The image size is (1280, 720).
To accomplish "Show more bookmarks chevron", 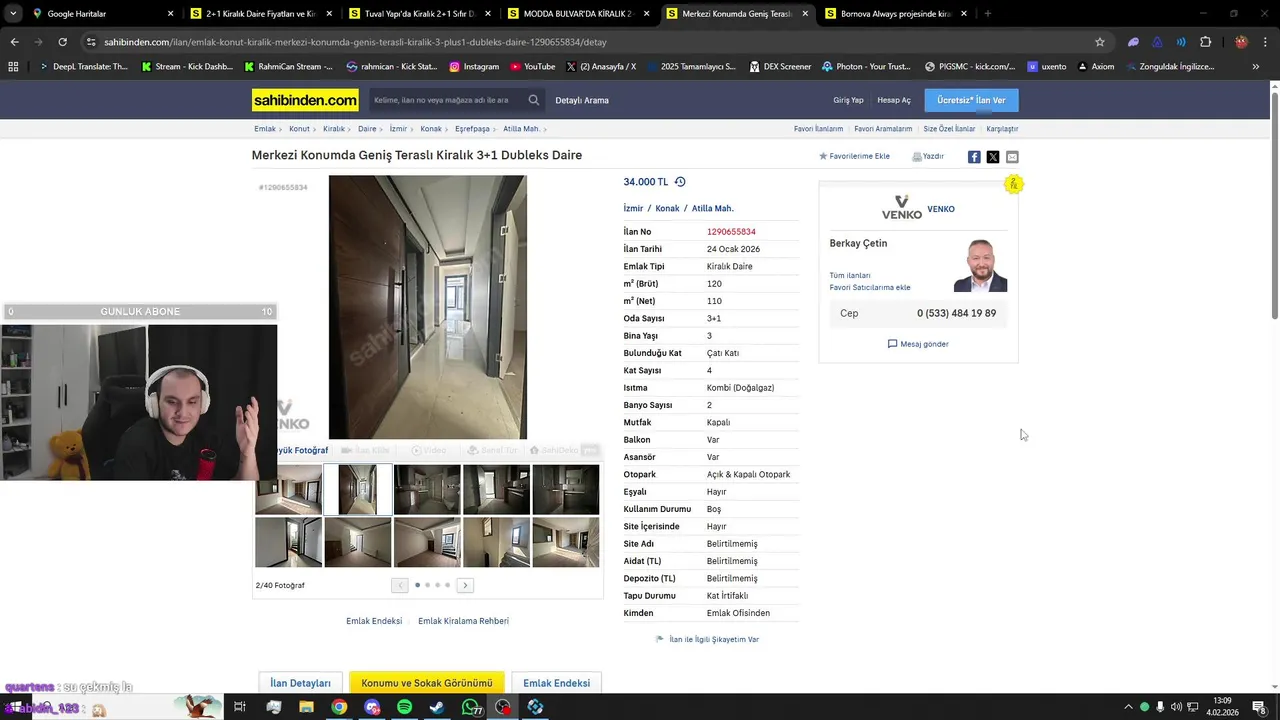I will click(x=1255, y=67).
